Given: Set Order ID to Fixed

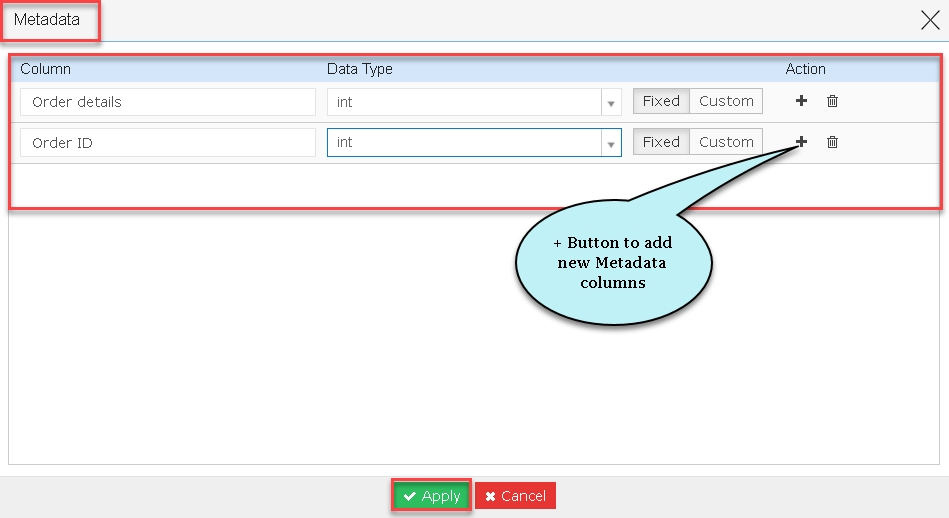Looking at the screenshot, I should click(661, 142).
